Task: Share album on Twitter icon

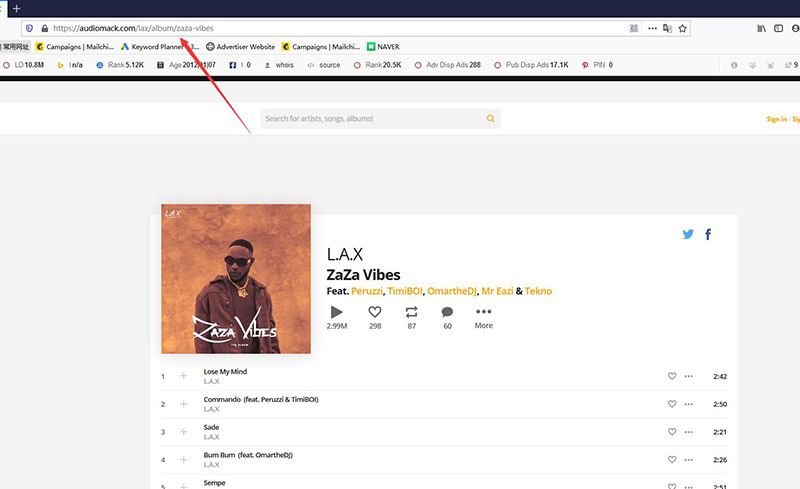Action: (688, 234)
